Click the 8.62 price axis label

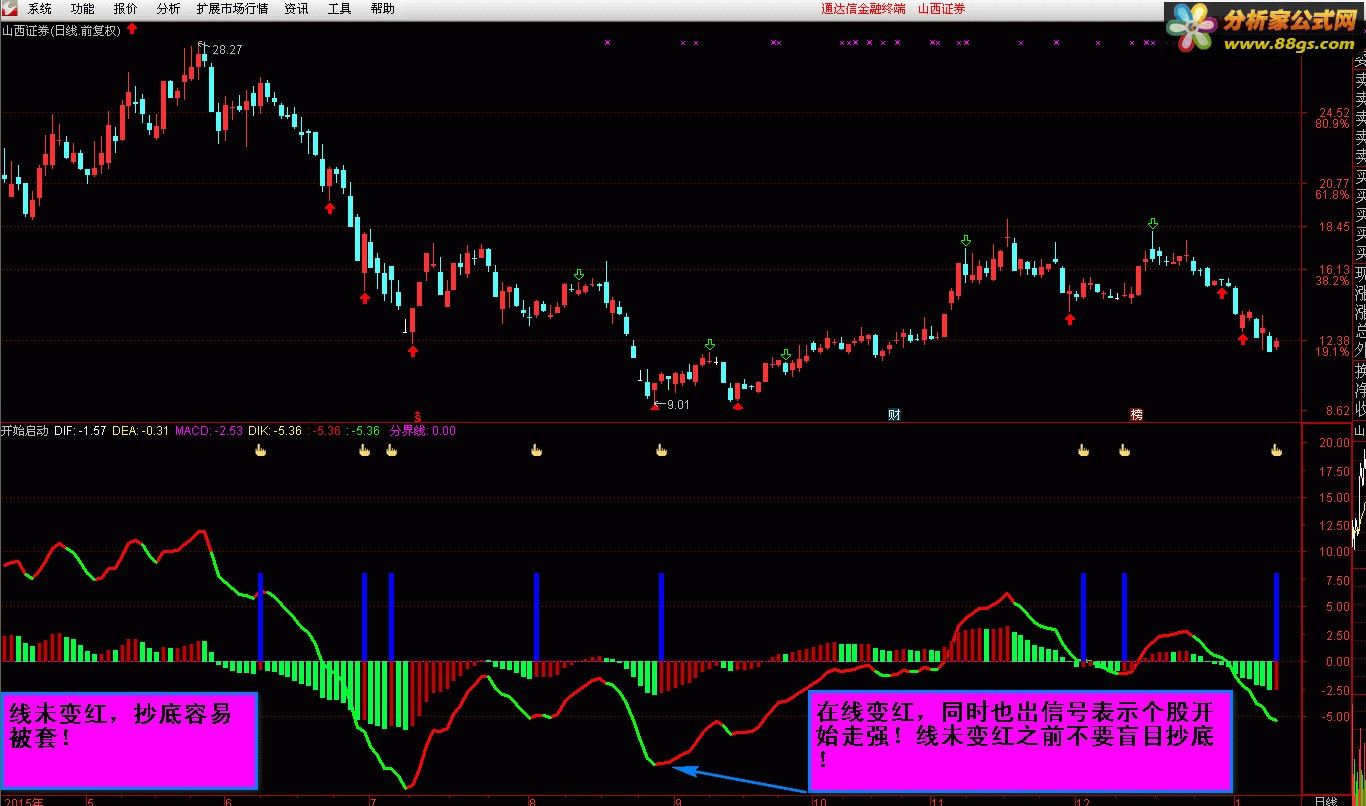pos(1337,411)
